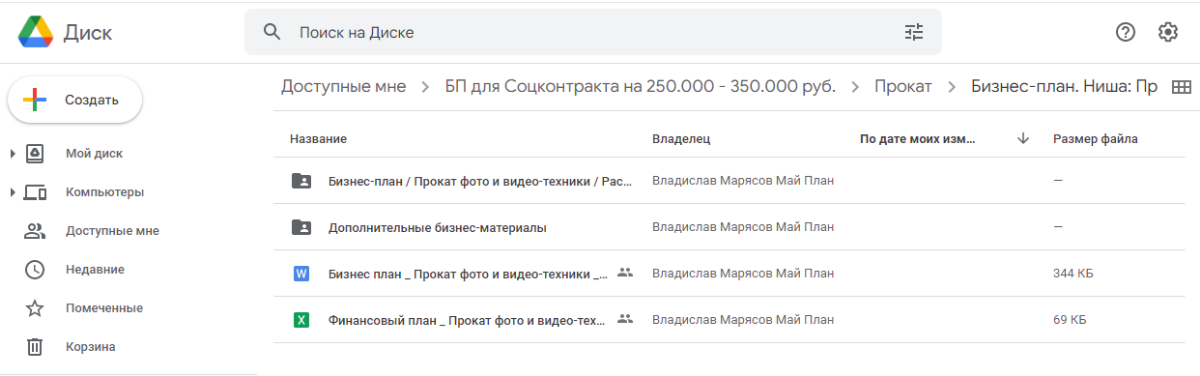
Task: Click the Recent clock icon
Action: pos(35,269)
